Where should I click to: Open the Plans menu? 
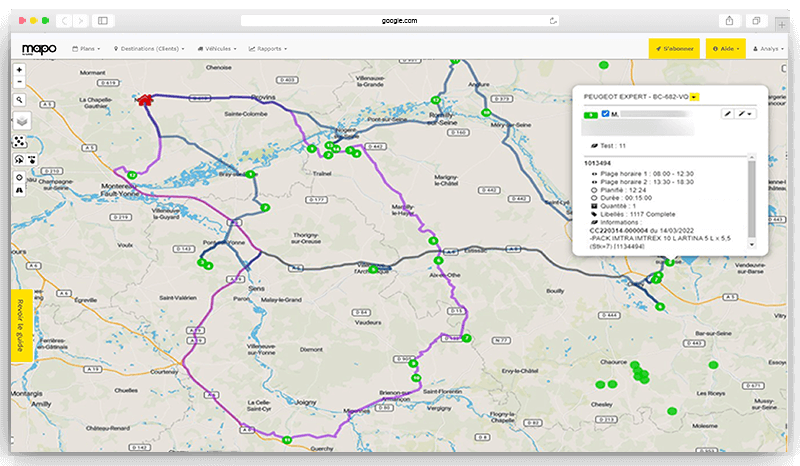pyautogui.click(x=88, y=48)
